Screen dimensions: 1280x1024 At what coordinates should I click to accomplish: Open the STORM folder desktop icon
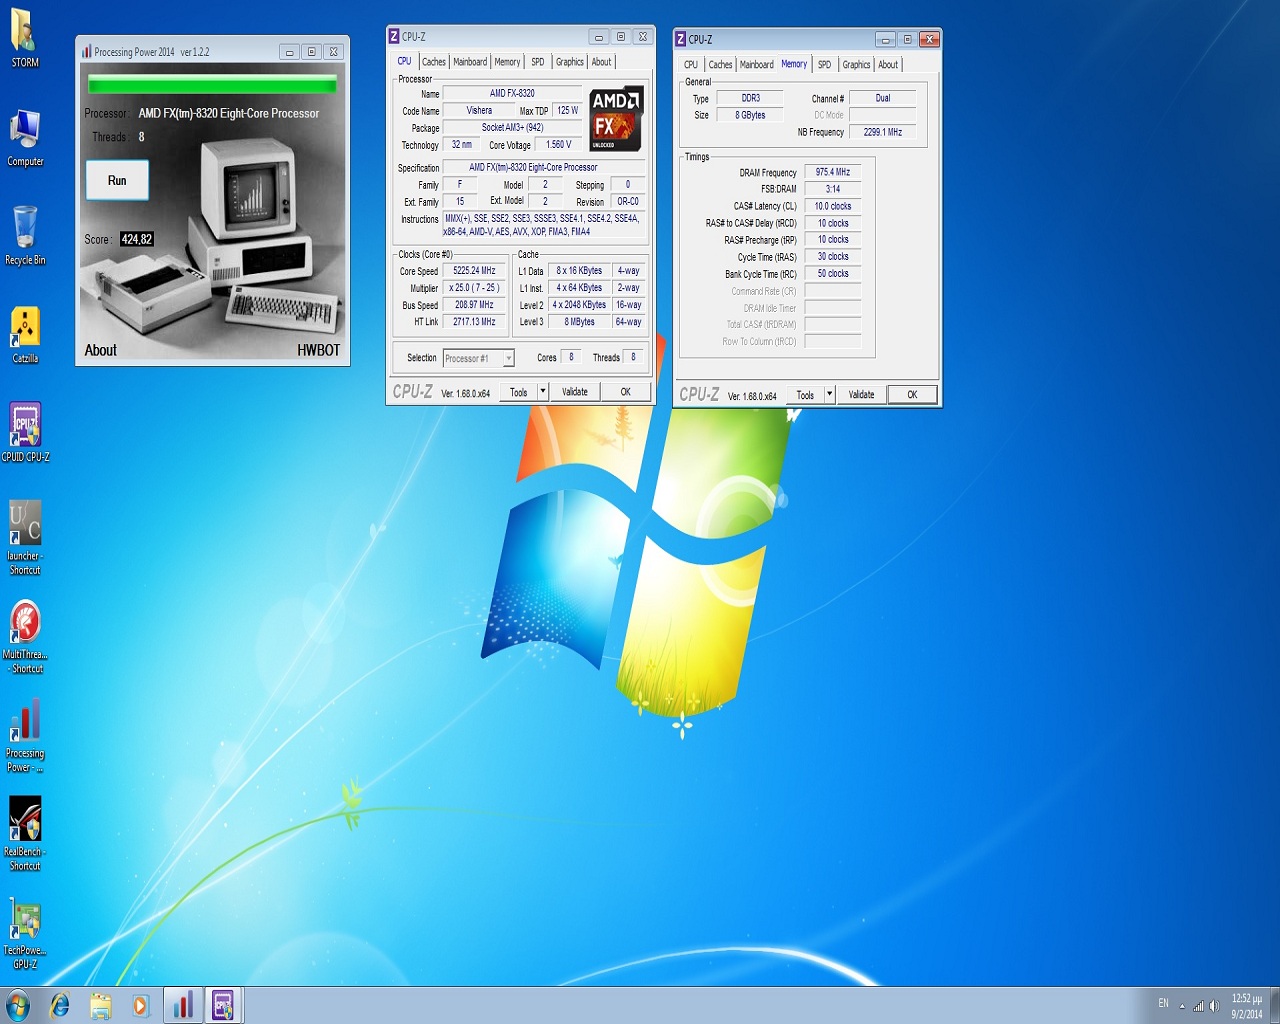coord(25,36)
